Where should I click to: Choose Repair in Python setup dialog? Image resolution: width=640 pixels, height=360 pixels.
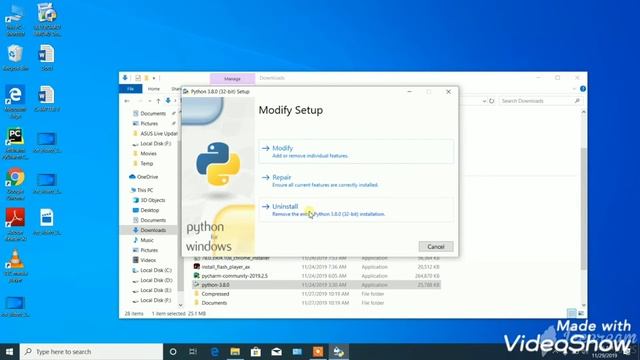(x=356, y=180)
